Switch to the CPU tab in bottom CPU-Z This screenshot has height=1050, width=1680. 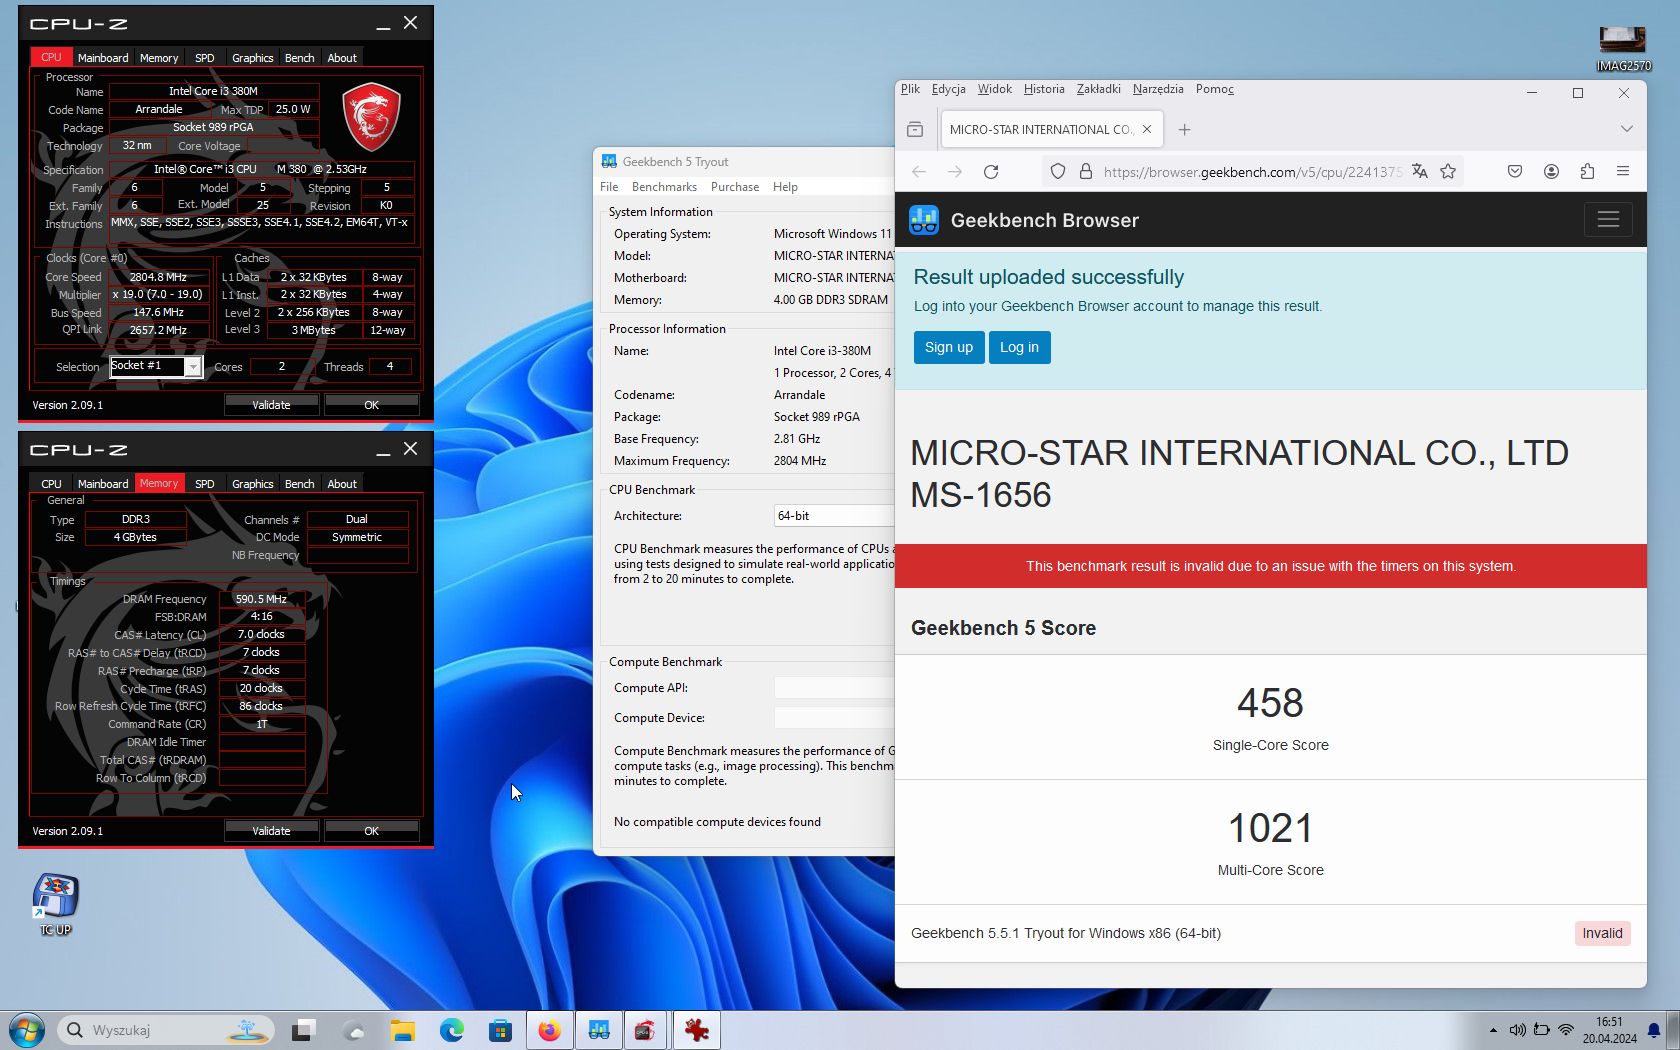(51, 484)
